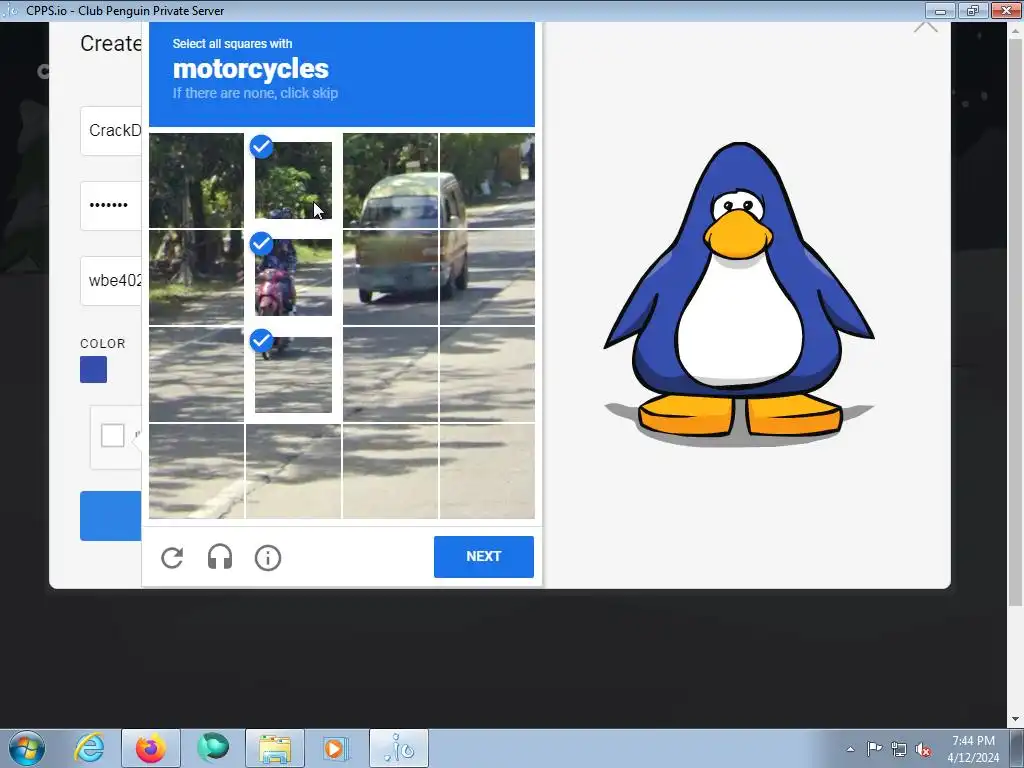
Task: Click the vertical scrollbar down arrow
Action: (1015, 720)
